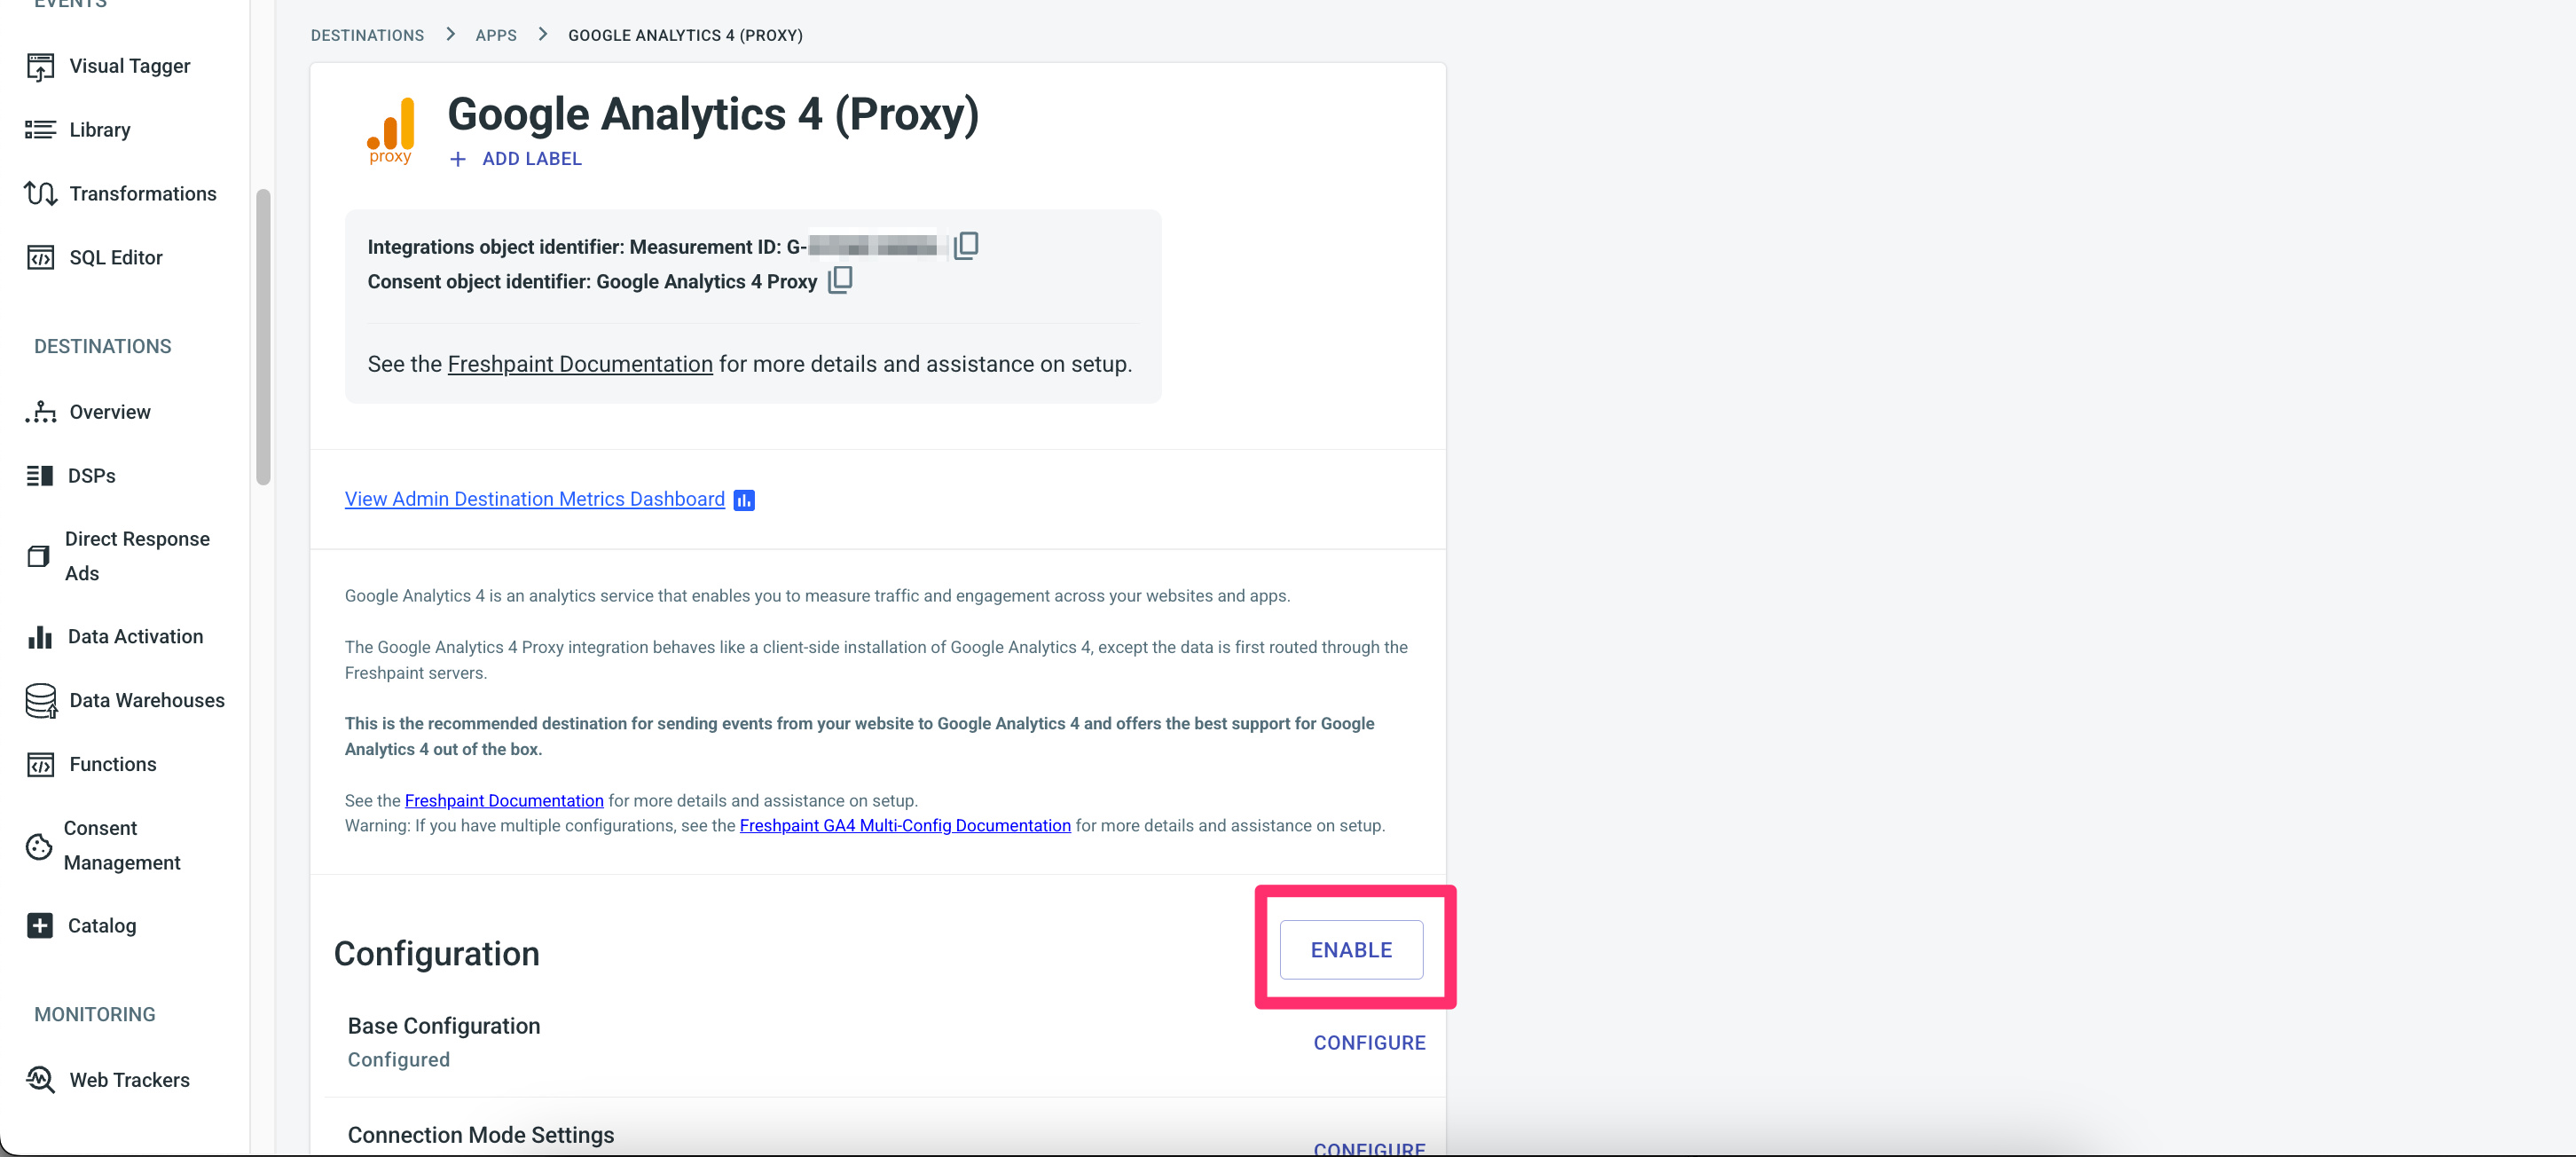Open the Catalog page
This screenshot has height=1157, width=2576.
(x=101, y=926)
